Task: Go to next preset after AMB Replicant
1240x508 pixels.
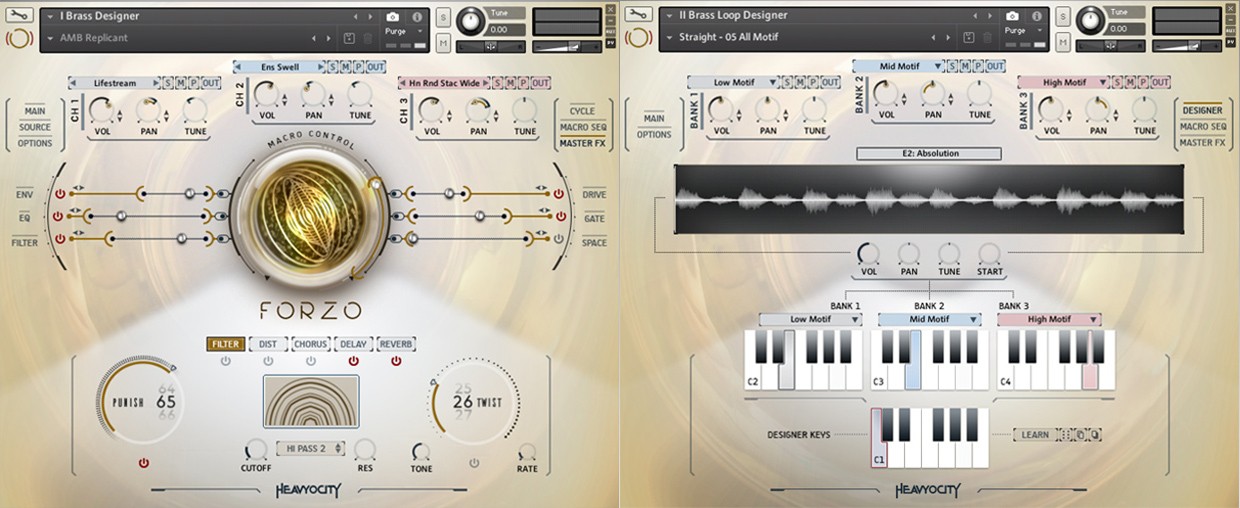Action: (x=327, y=38)
